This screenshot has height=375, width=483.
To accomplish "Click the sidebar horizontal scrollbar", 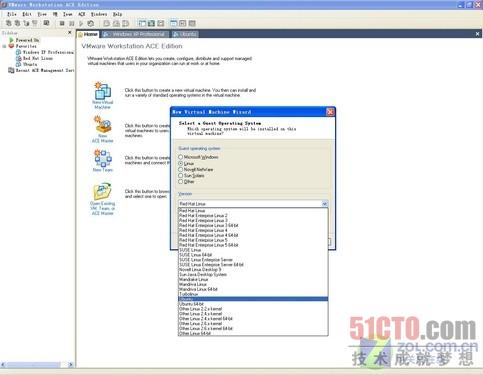I will [37, 365].
